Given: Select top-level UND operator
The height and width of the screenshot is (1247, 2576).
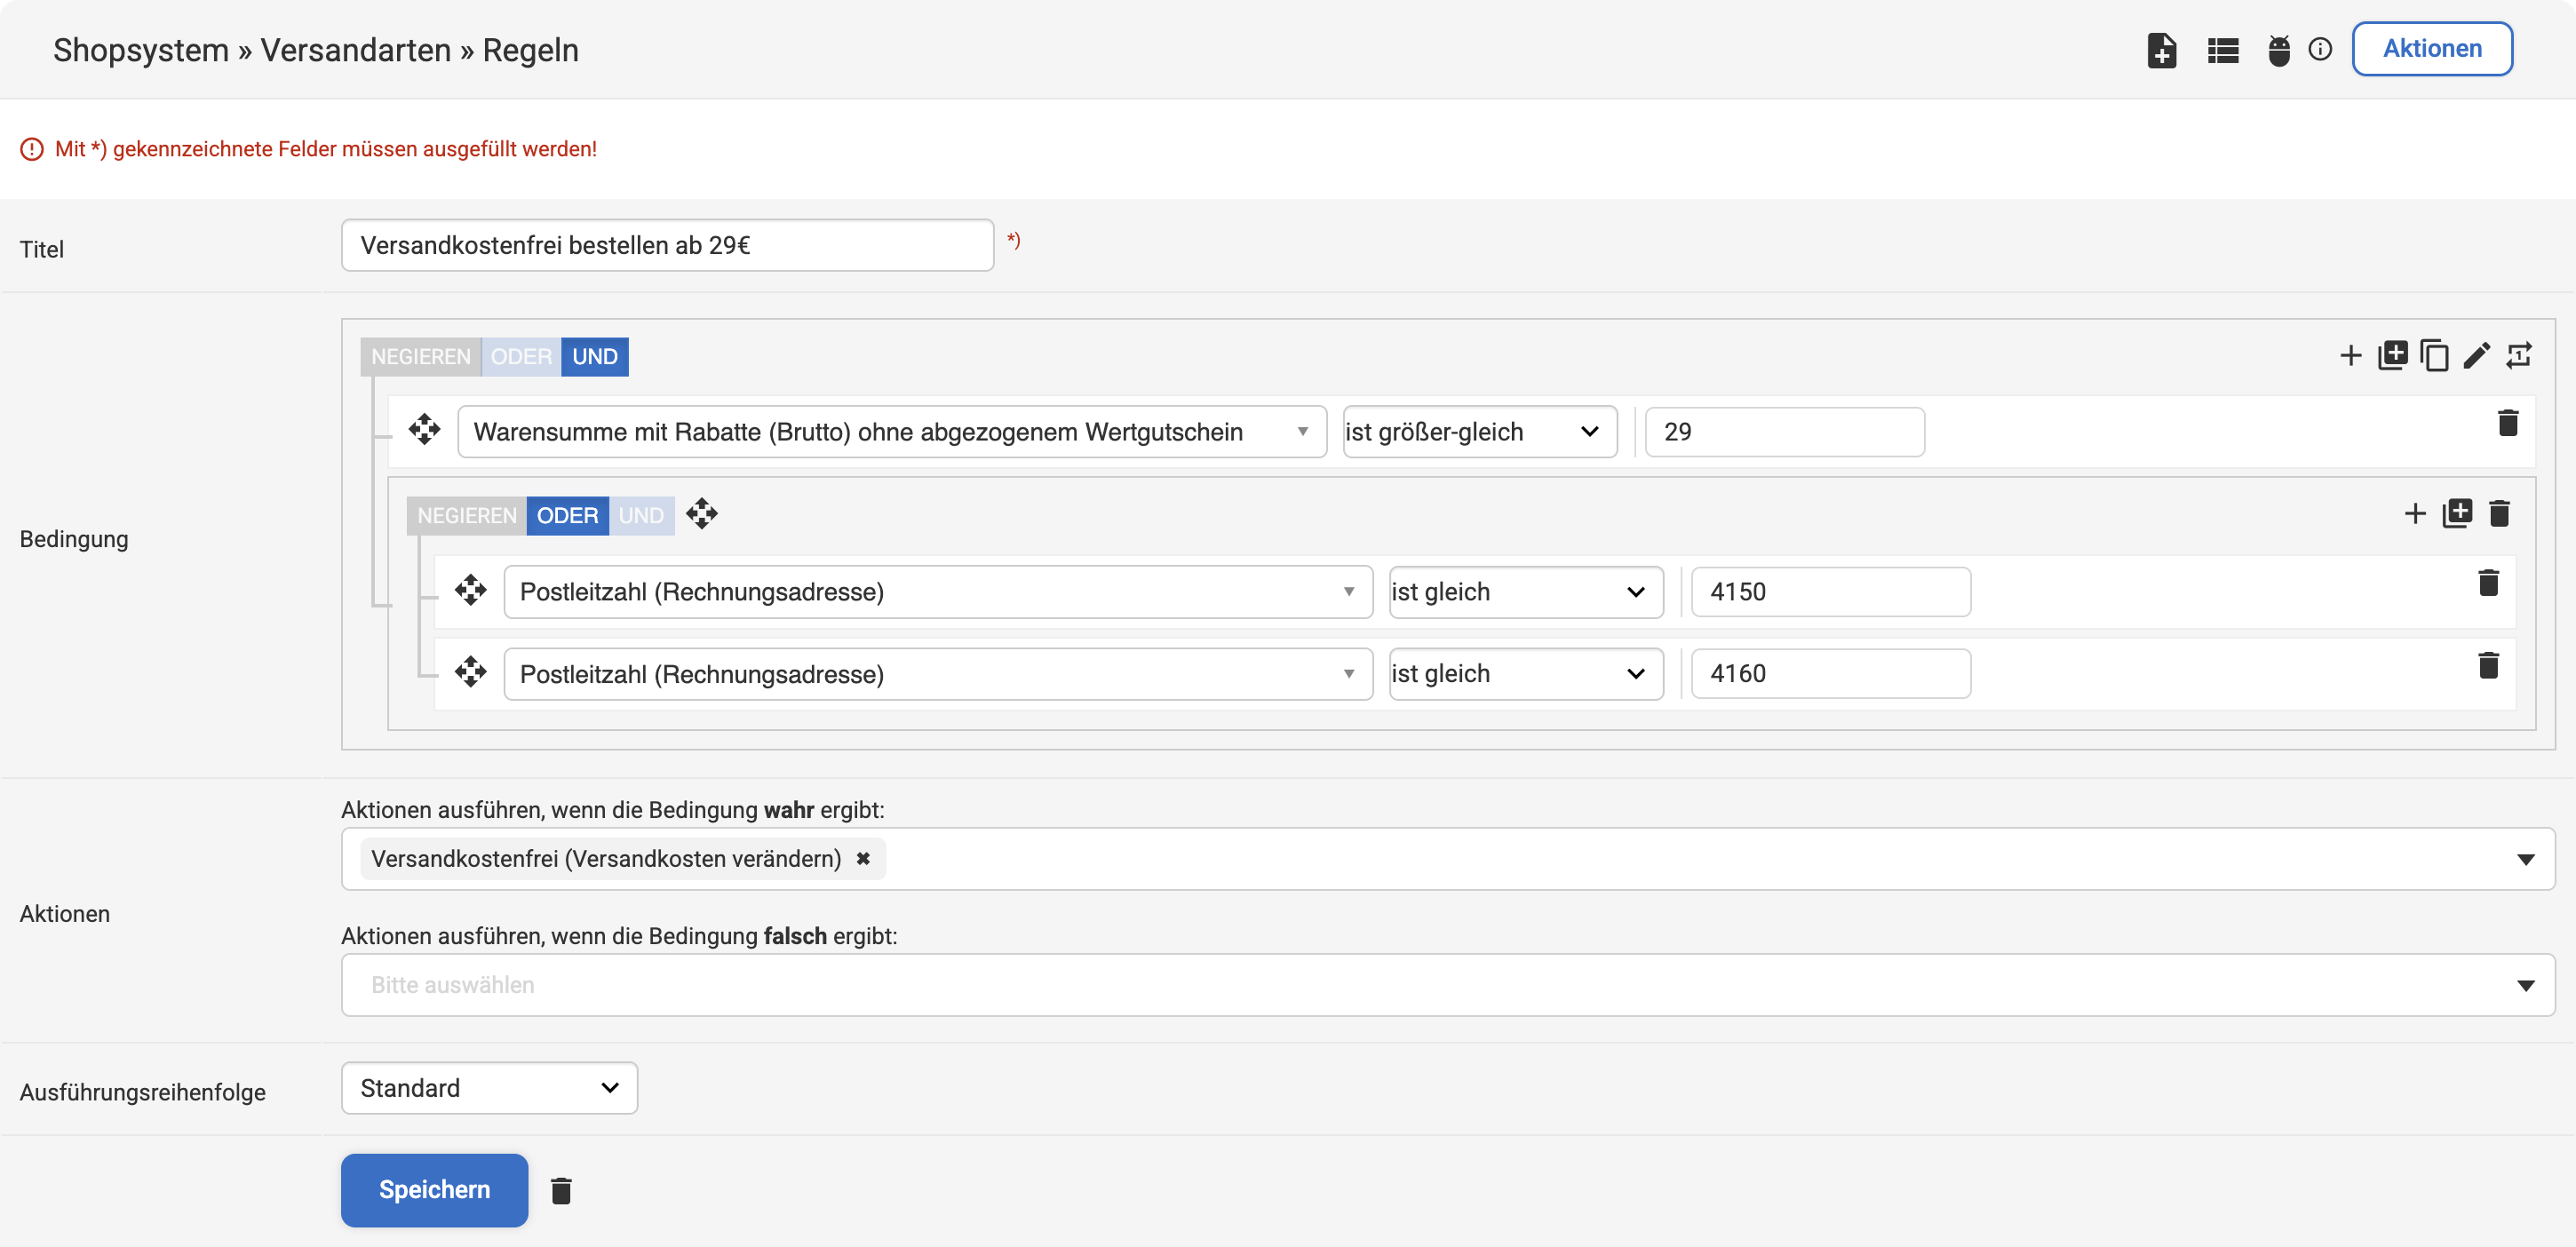Looking at the screenshot, I should click(x=595, y=357).
